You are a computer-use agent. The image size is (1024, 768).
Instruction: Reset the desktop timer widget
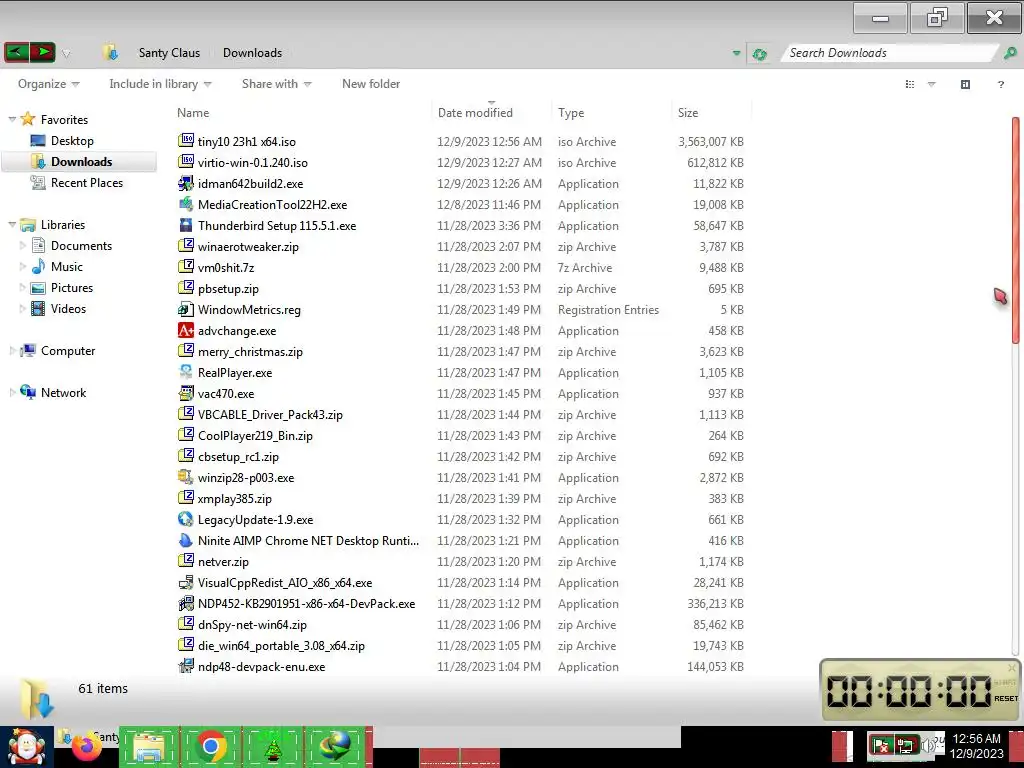click(1006, 698)
